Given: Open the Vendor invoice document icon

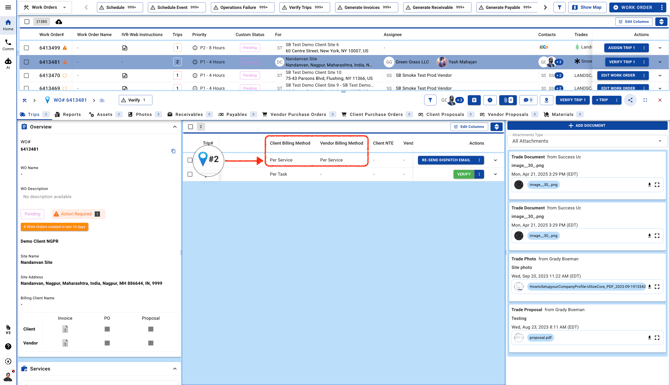Looking at the screenshot, I should (x=65, y=343).
